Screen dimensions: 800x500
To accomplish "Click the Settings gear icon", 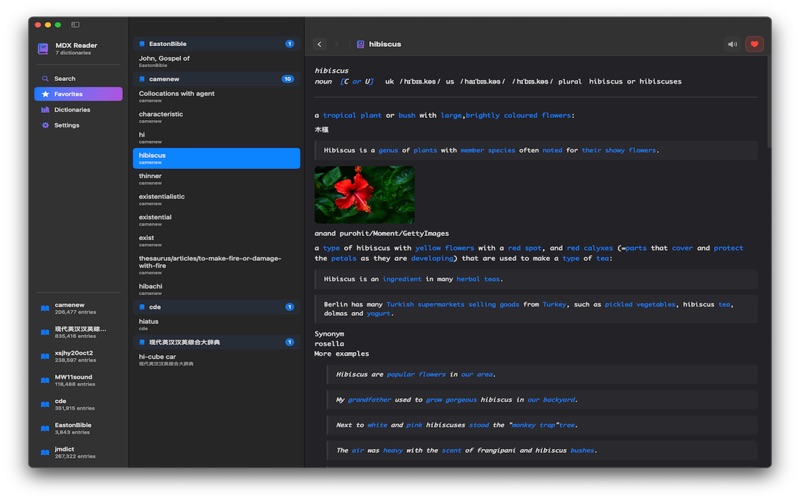I will click(45, 125).
